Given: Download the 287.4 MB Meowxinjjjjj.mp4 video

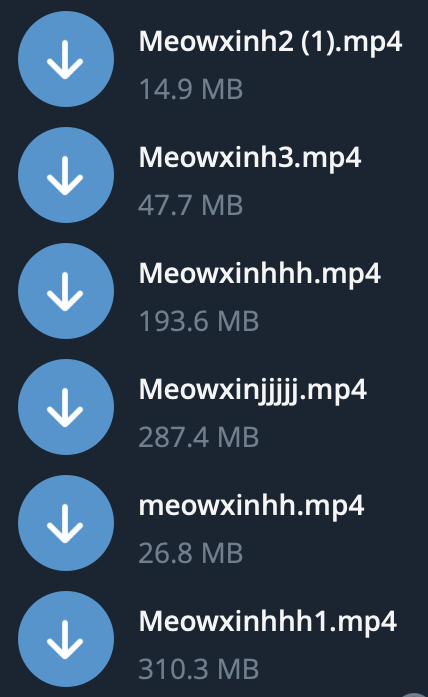Looking at the screenshot, I should coord(66,407).
